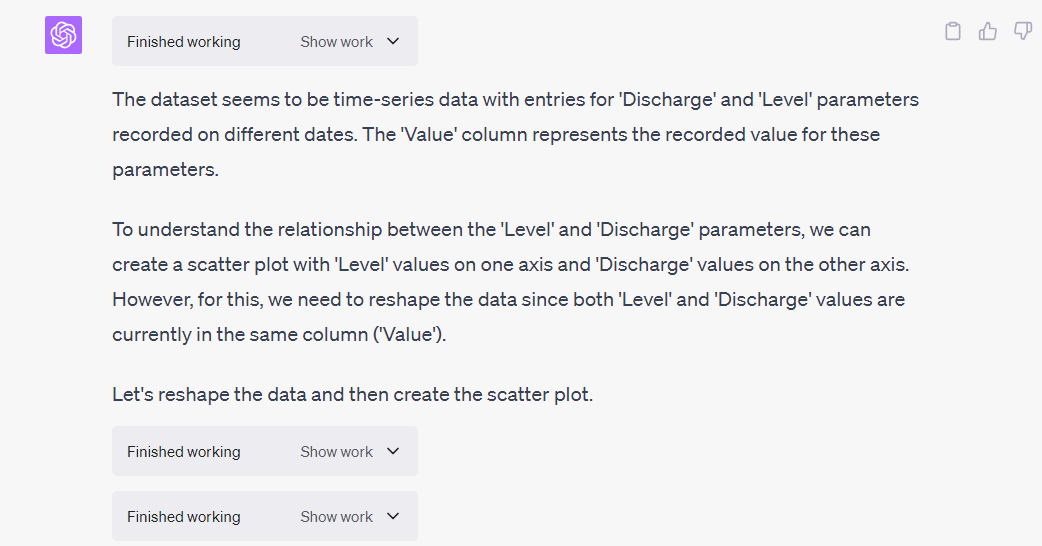Viewport: 1042px width, 546px height.
Task: Expand the topmost Show work chevron
Action: pos(393,42)
